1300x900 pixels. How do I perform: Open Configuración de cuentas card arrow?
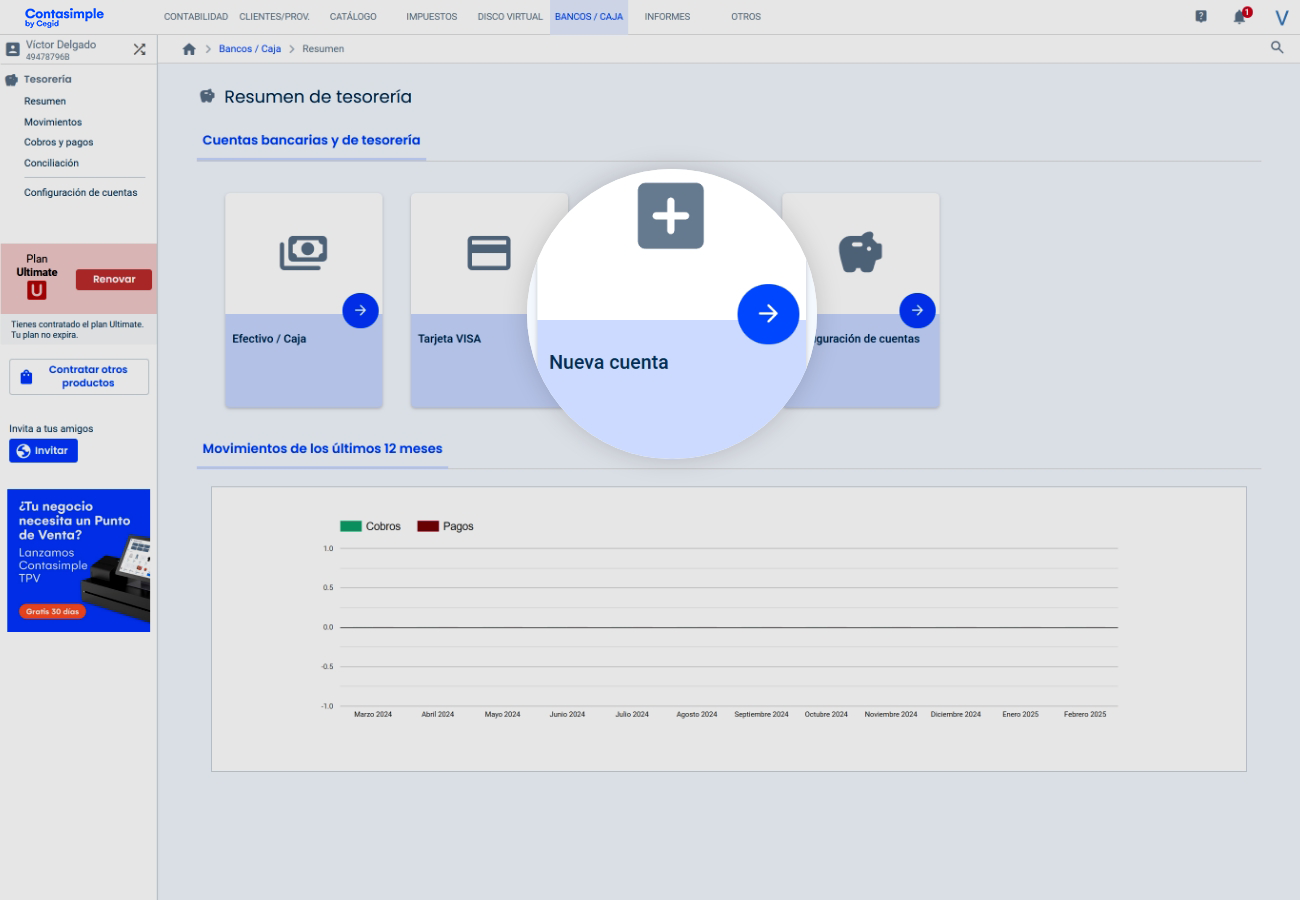tap(917, 310)
